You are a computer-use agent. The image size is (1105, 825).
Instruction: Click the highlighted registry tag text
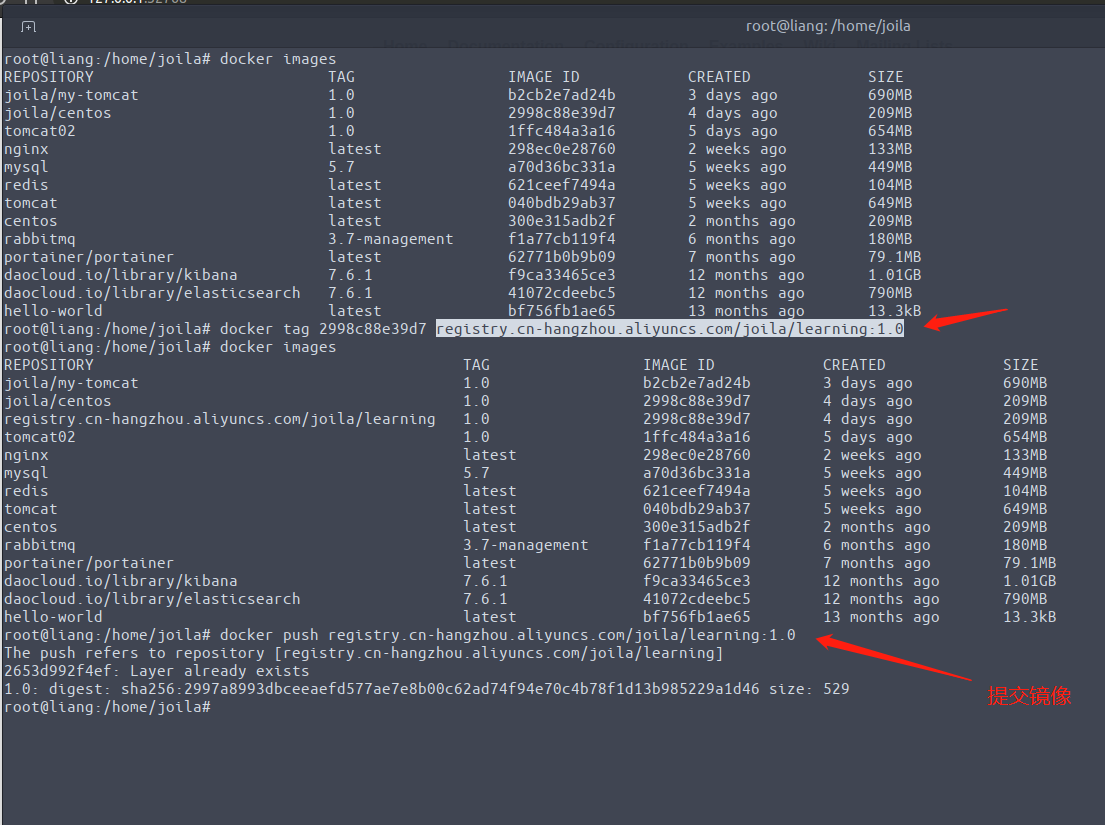coord(669,329)
